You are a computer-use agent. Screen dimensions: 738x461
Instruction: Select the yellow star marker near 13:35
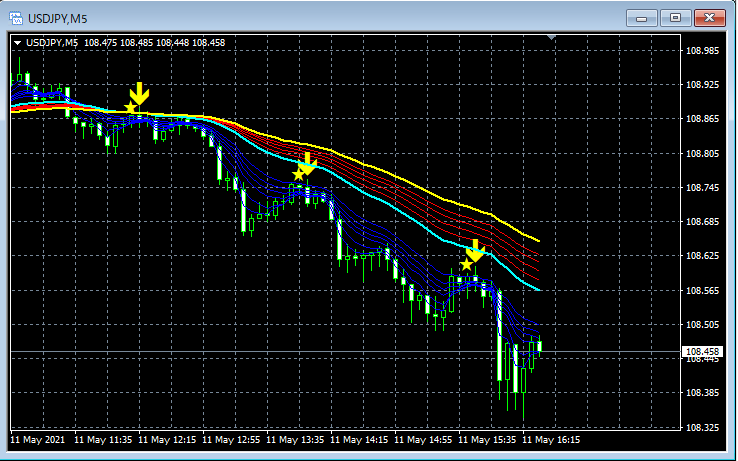[x=298, y=175]
